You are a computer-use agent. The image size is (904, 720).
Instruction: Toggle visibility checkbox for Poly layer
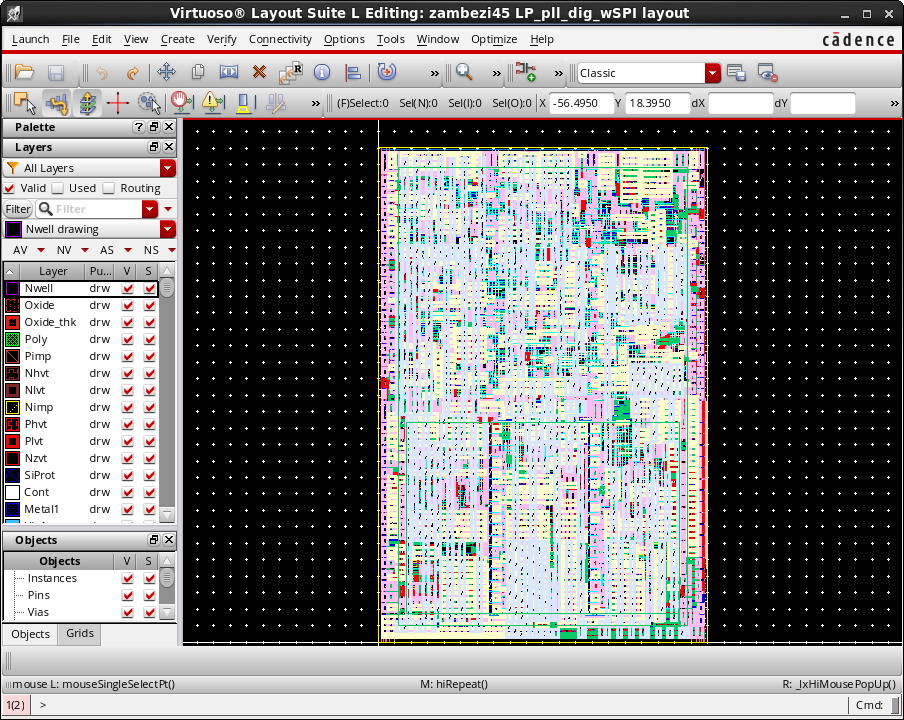[127, 340]
